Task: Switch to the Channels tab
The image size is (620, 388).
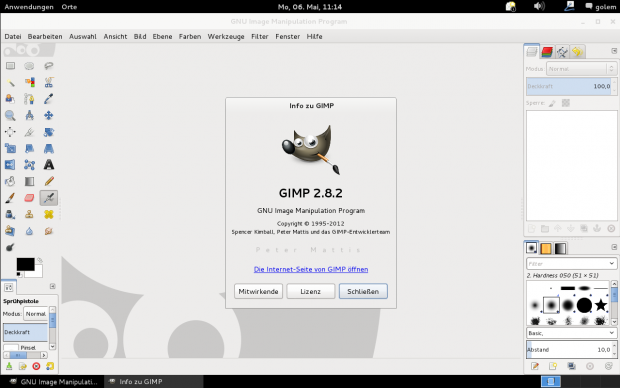Action: coord(547,52)
